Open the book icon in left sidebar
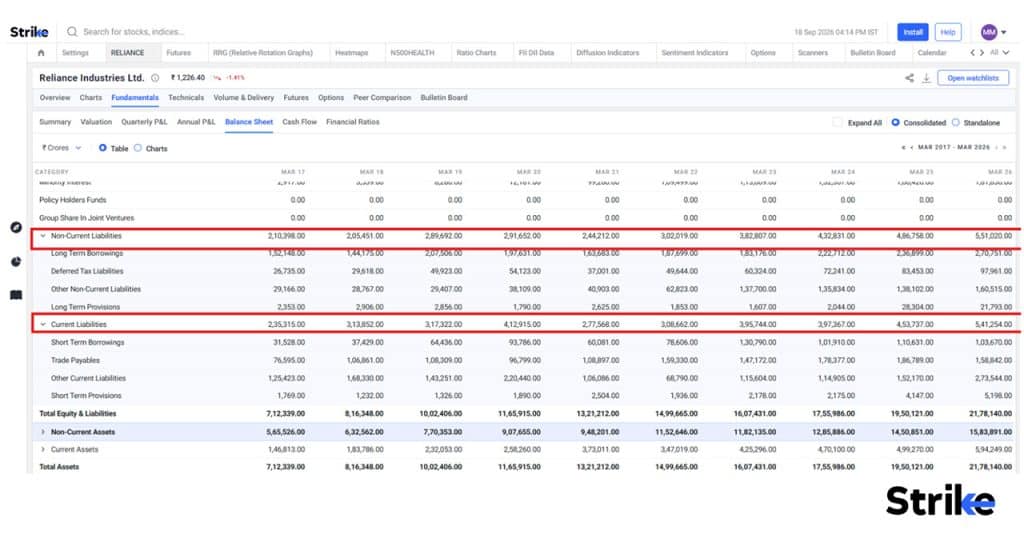 pos(16,295)
